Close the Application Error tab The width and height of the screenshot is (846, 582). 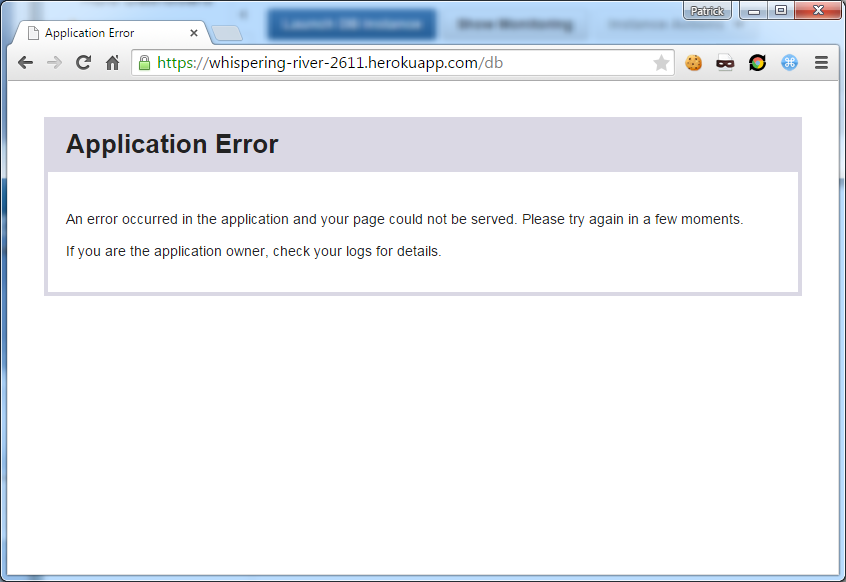pos(194,33)
